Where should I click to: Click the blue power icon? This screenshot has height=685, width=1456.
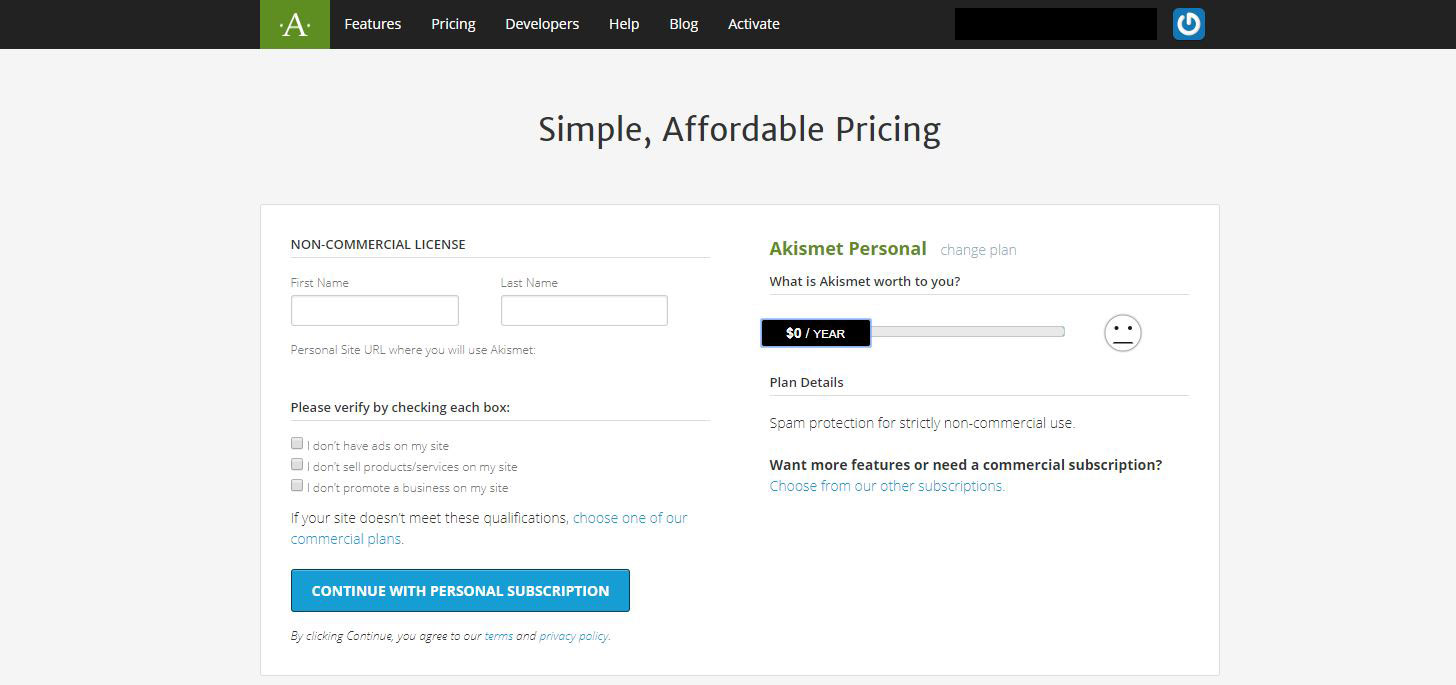(x=1188, y=24)
